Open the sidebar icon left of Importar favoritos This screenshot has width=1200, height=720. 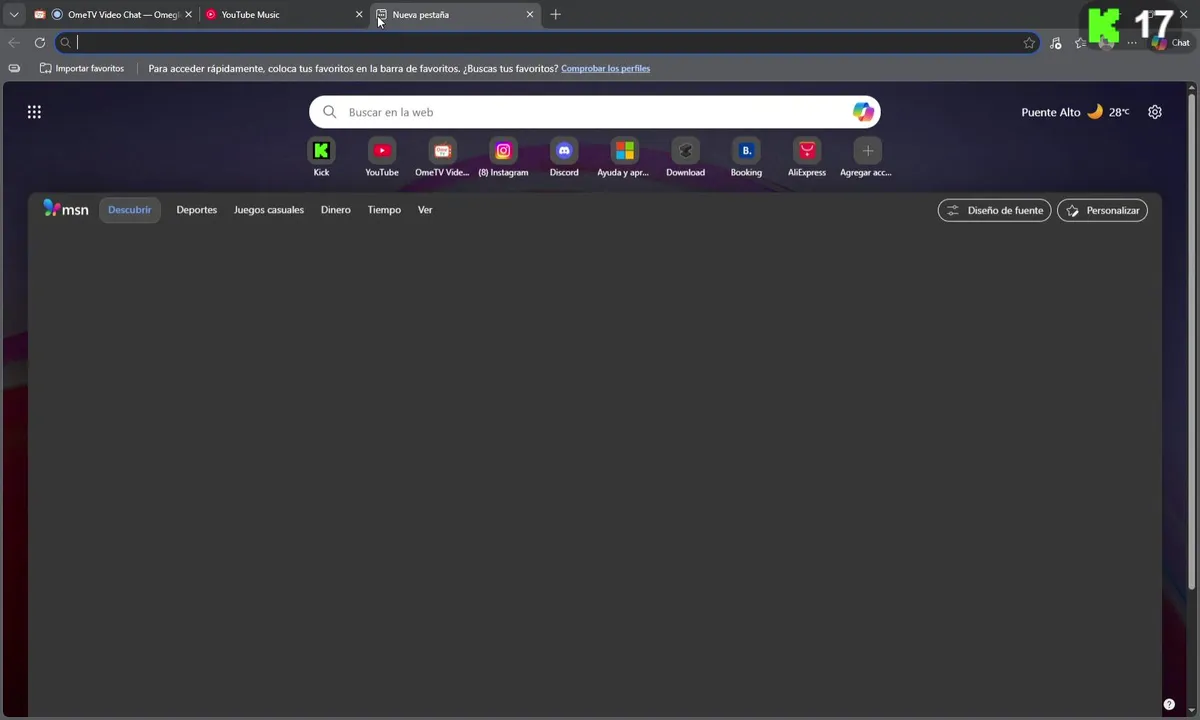(x=14, y=68)
